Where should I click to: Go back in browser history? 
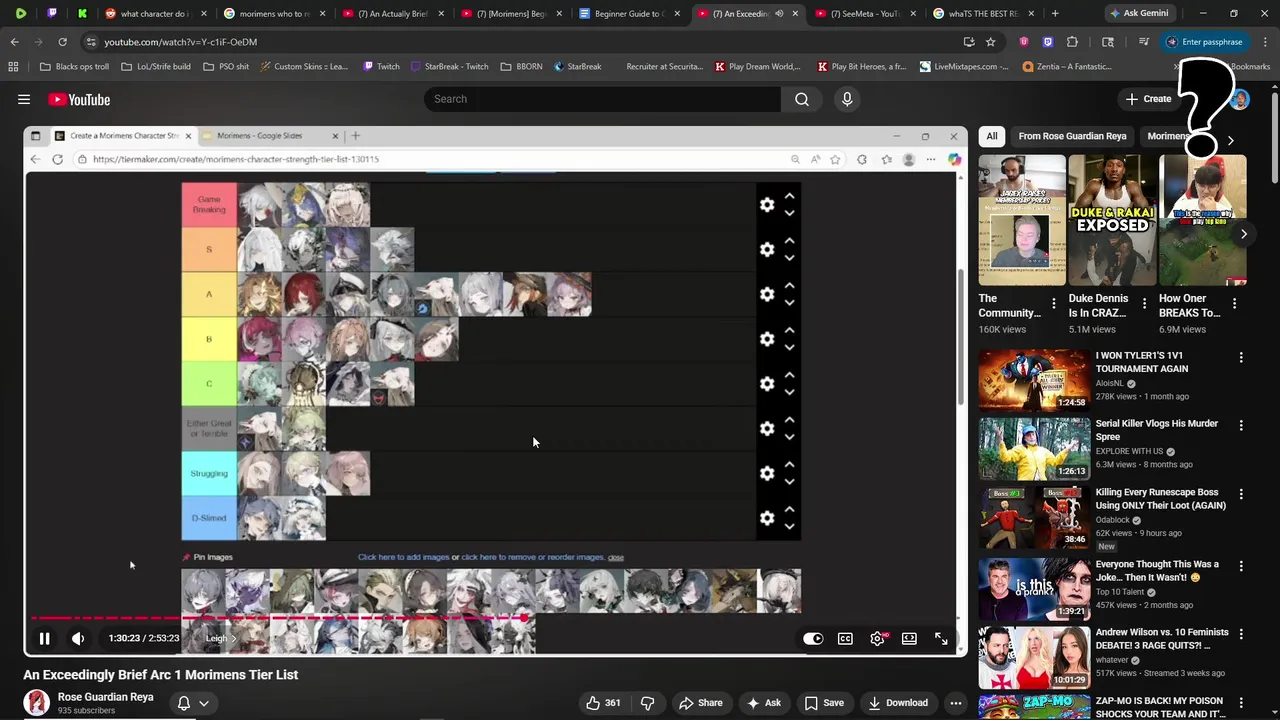point(14,42)
